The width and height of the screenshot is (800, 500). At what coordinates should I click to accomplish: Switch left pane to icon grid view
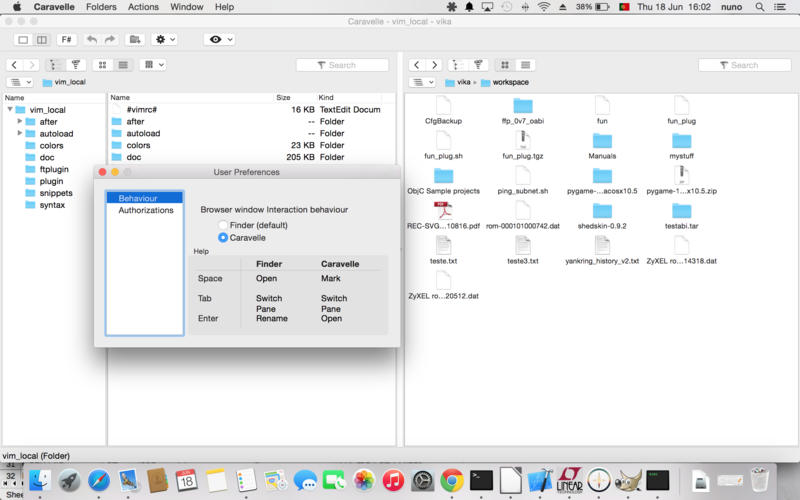[x=102, y=65]
